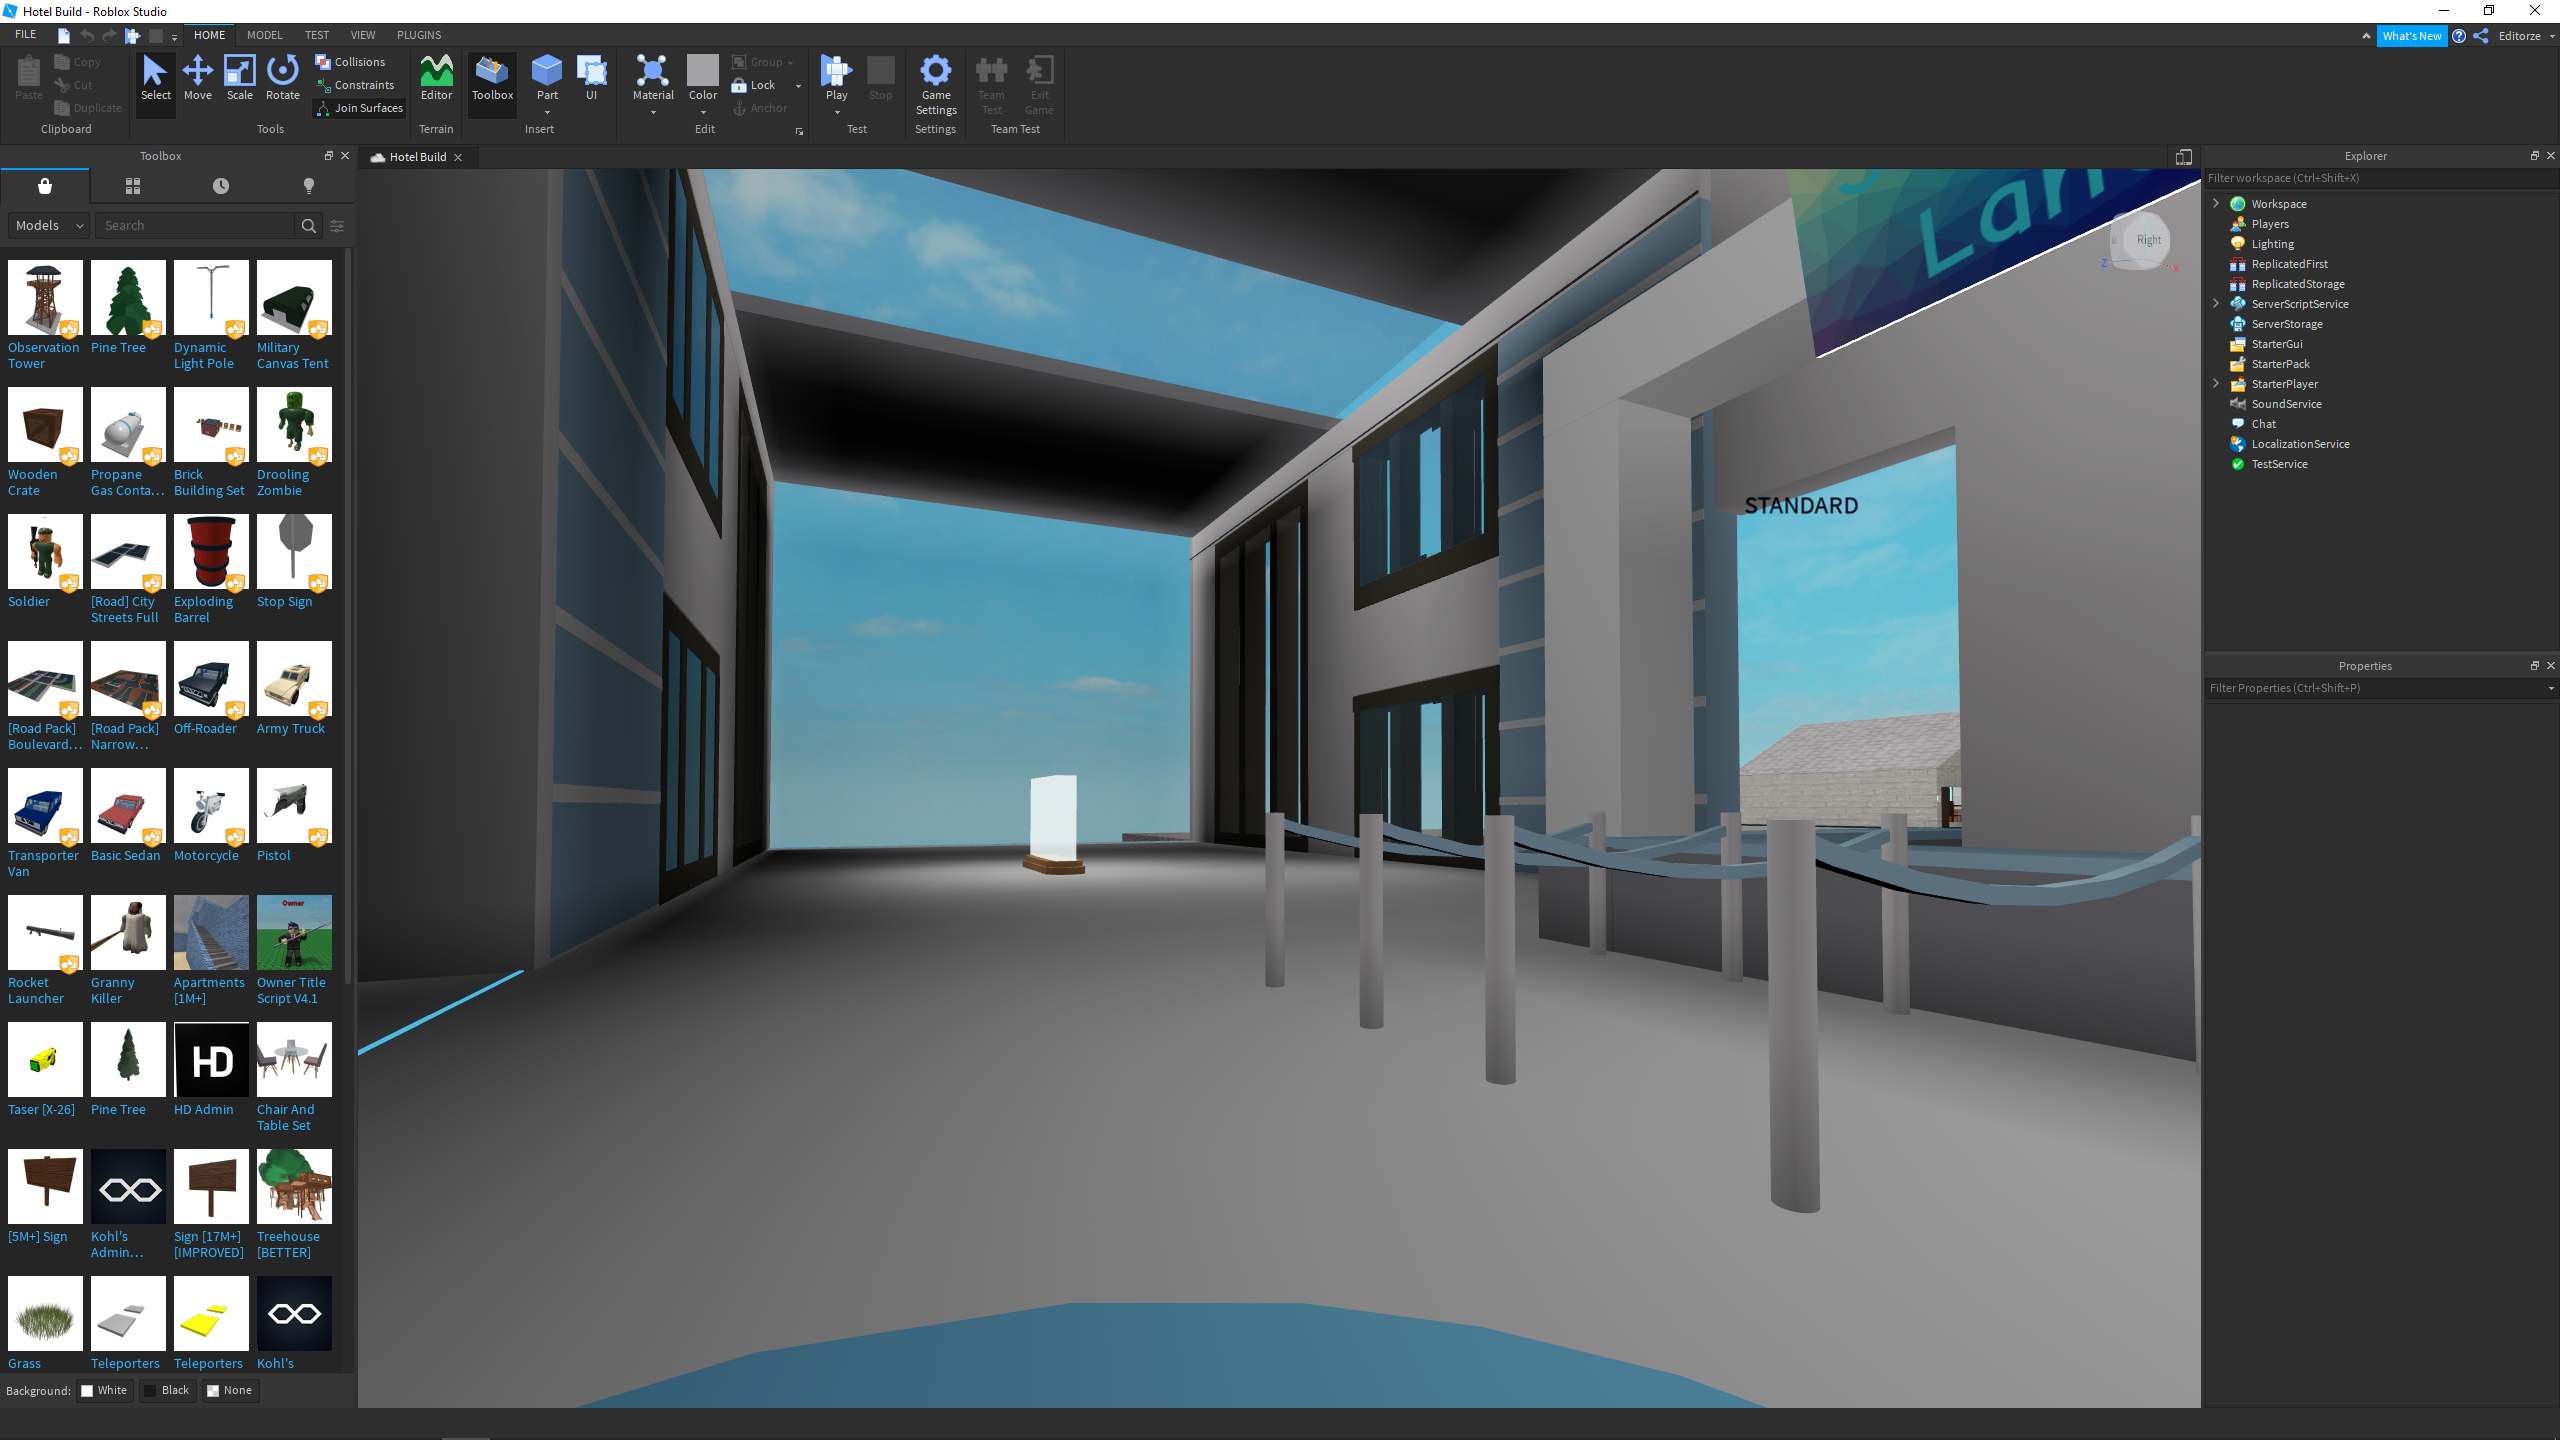Screen dimensions: 2560x1440
Task: Click the Pine Tree model link
Action: pos(118,348)
